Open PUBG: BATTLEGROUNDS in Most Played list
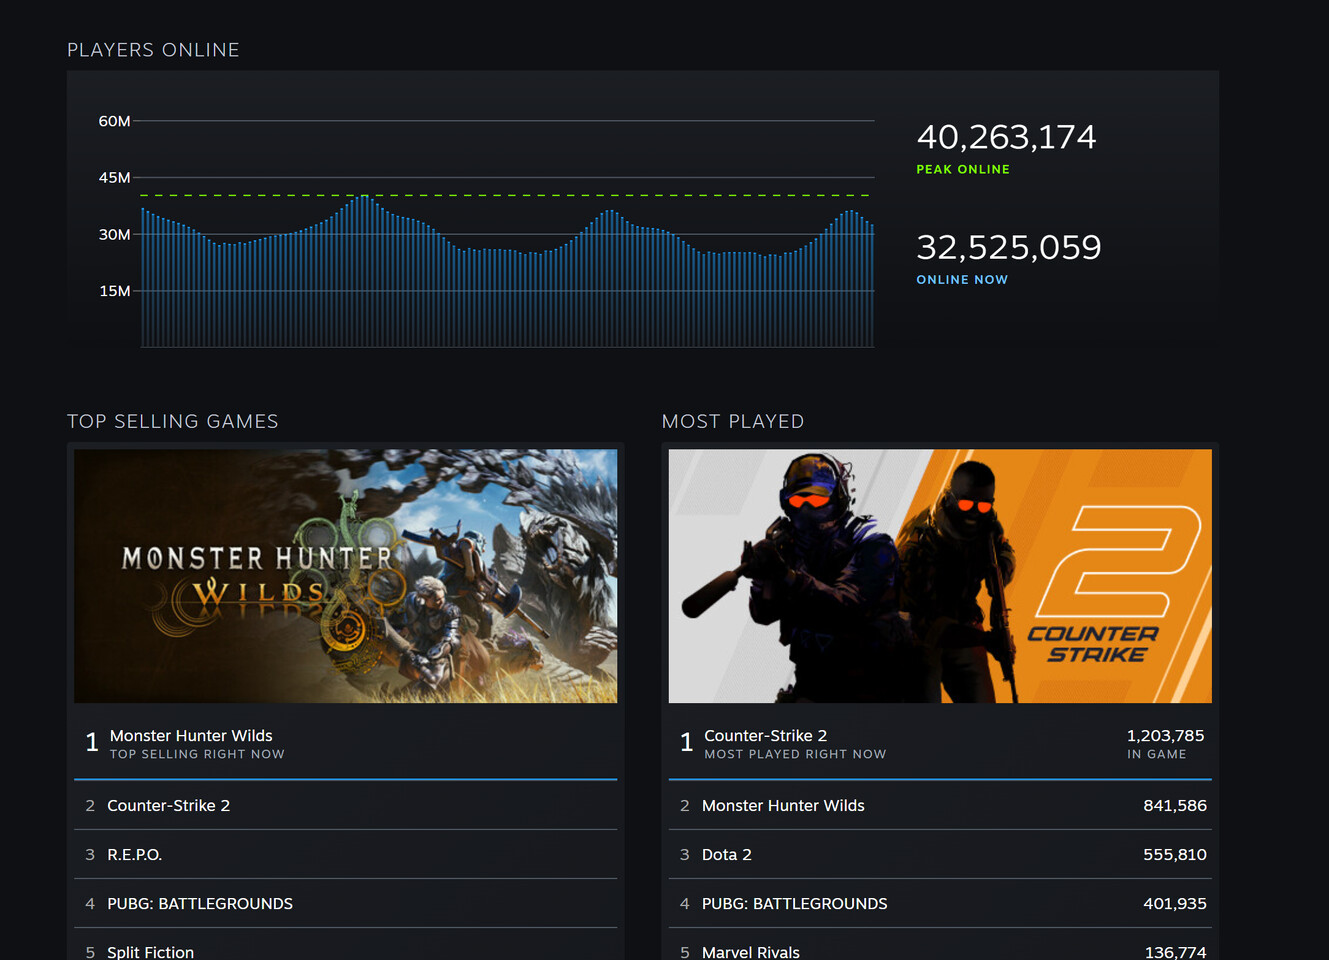 (940, 903)
